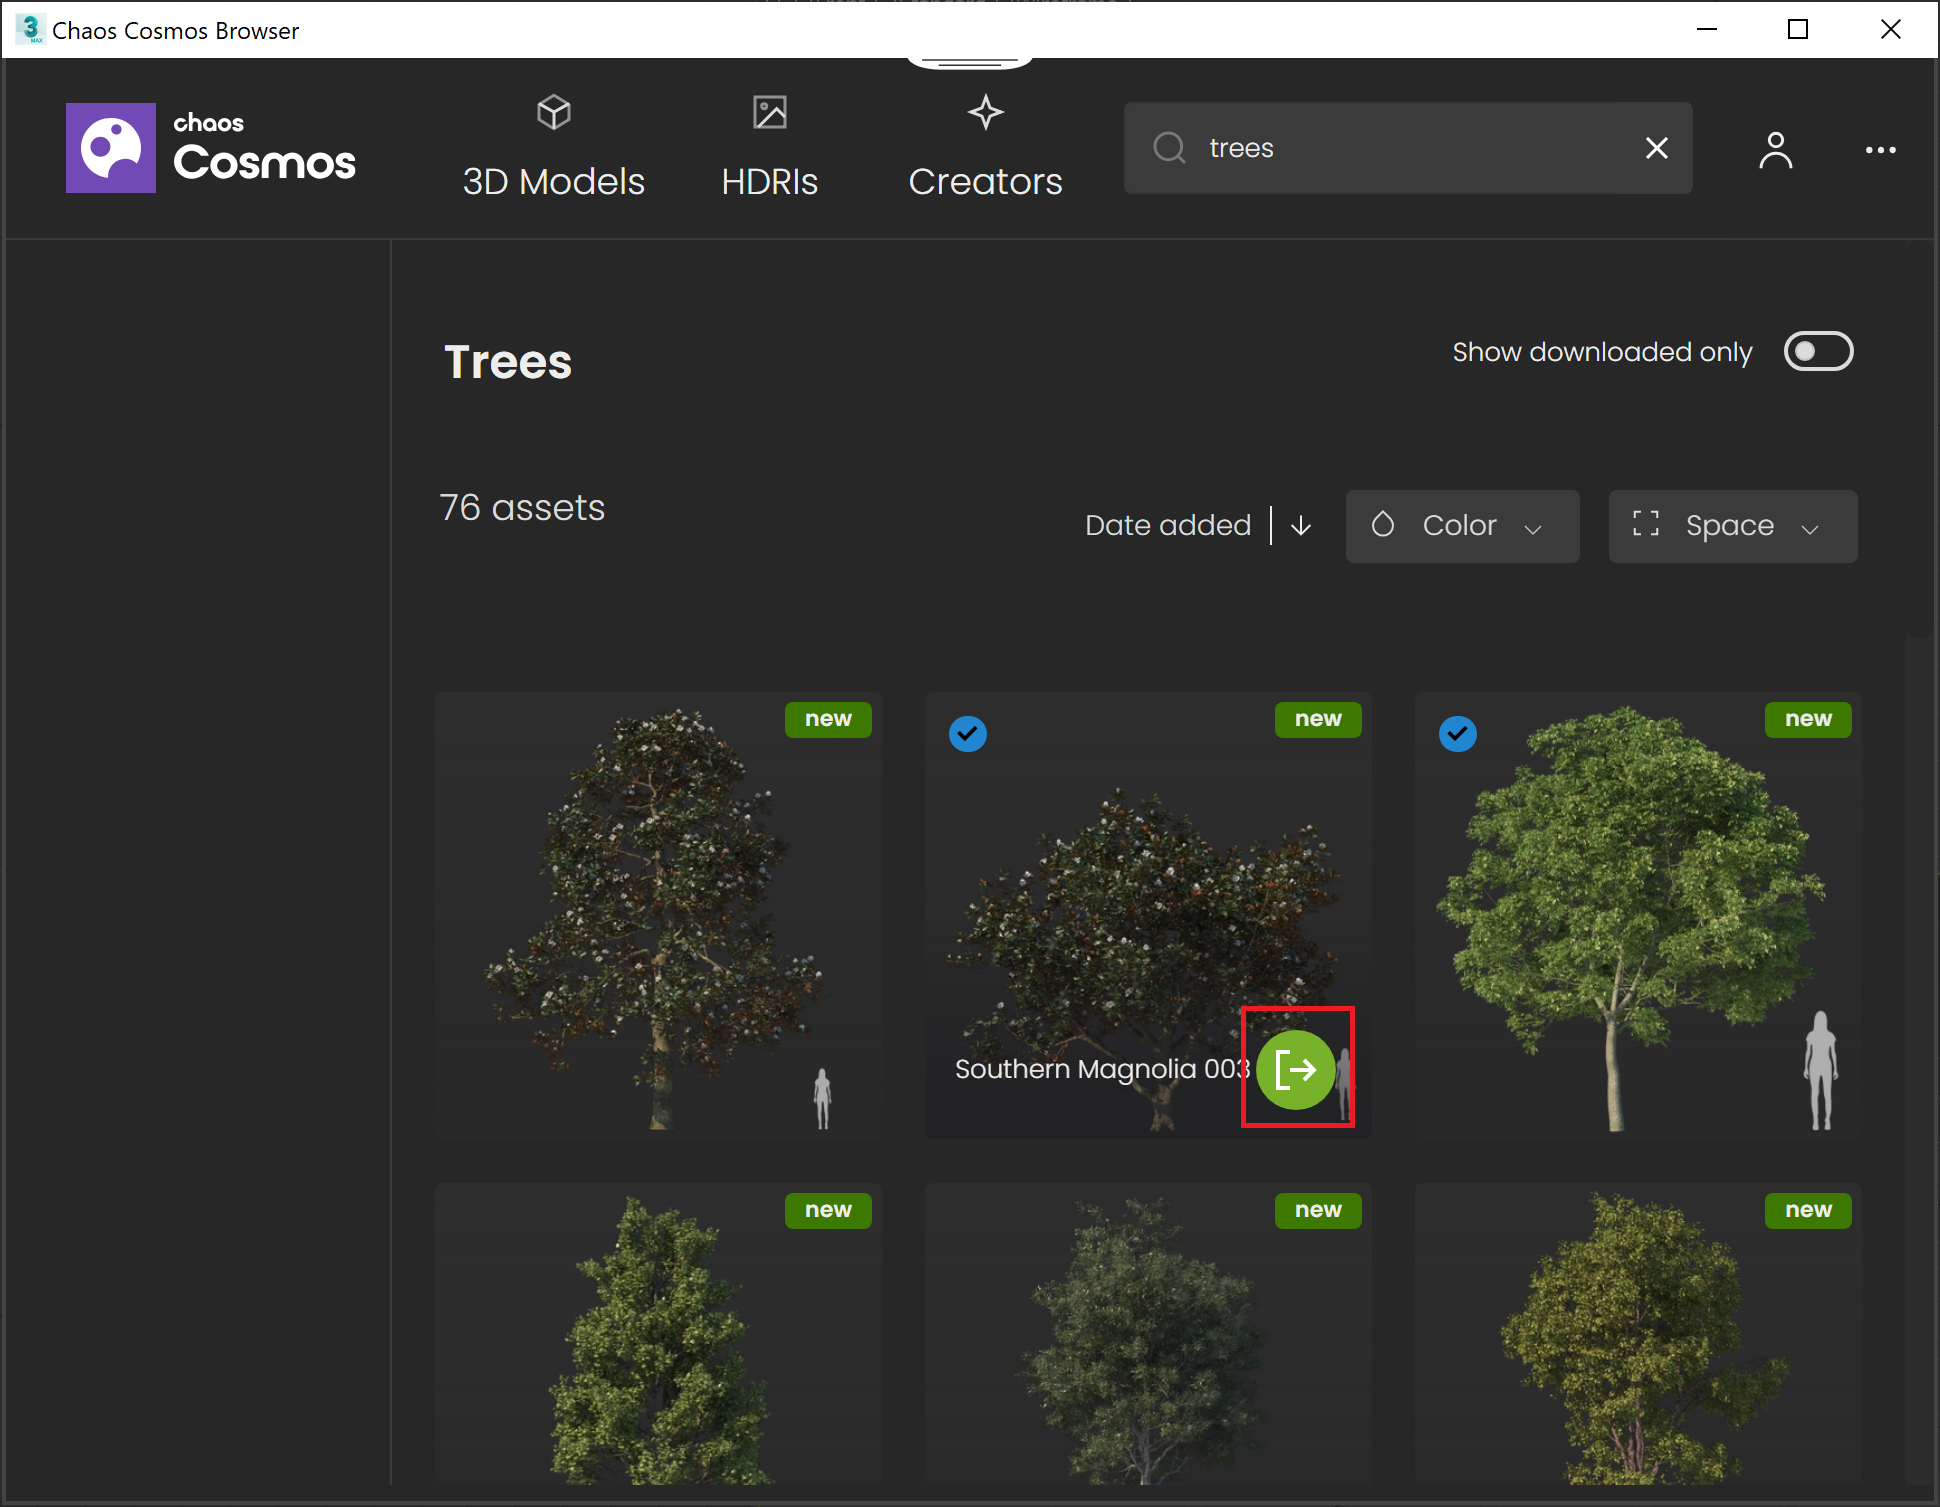Uncheck the selected green tree asset
This screenshot has height=1507, width=1940.
pos(1457,733)
